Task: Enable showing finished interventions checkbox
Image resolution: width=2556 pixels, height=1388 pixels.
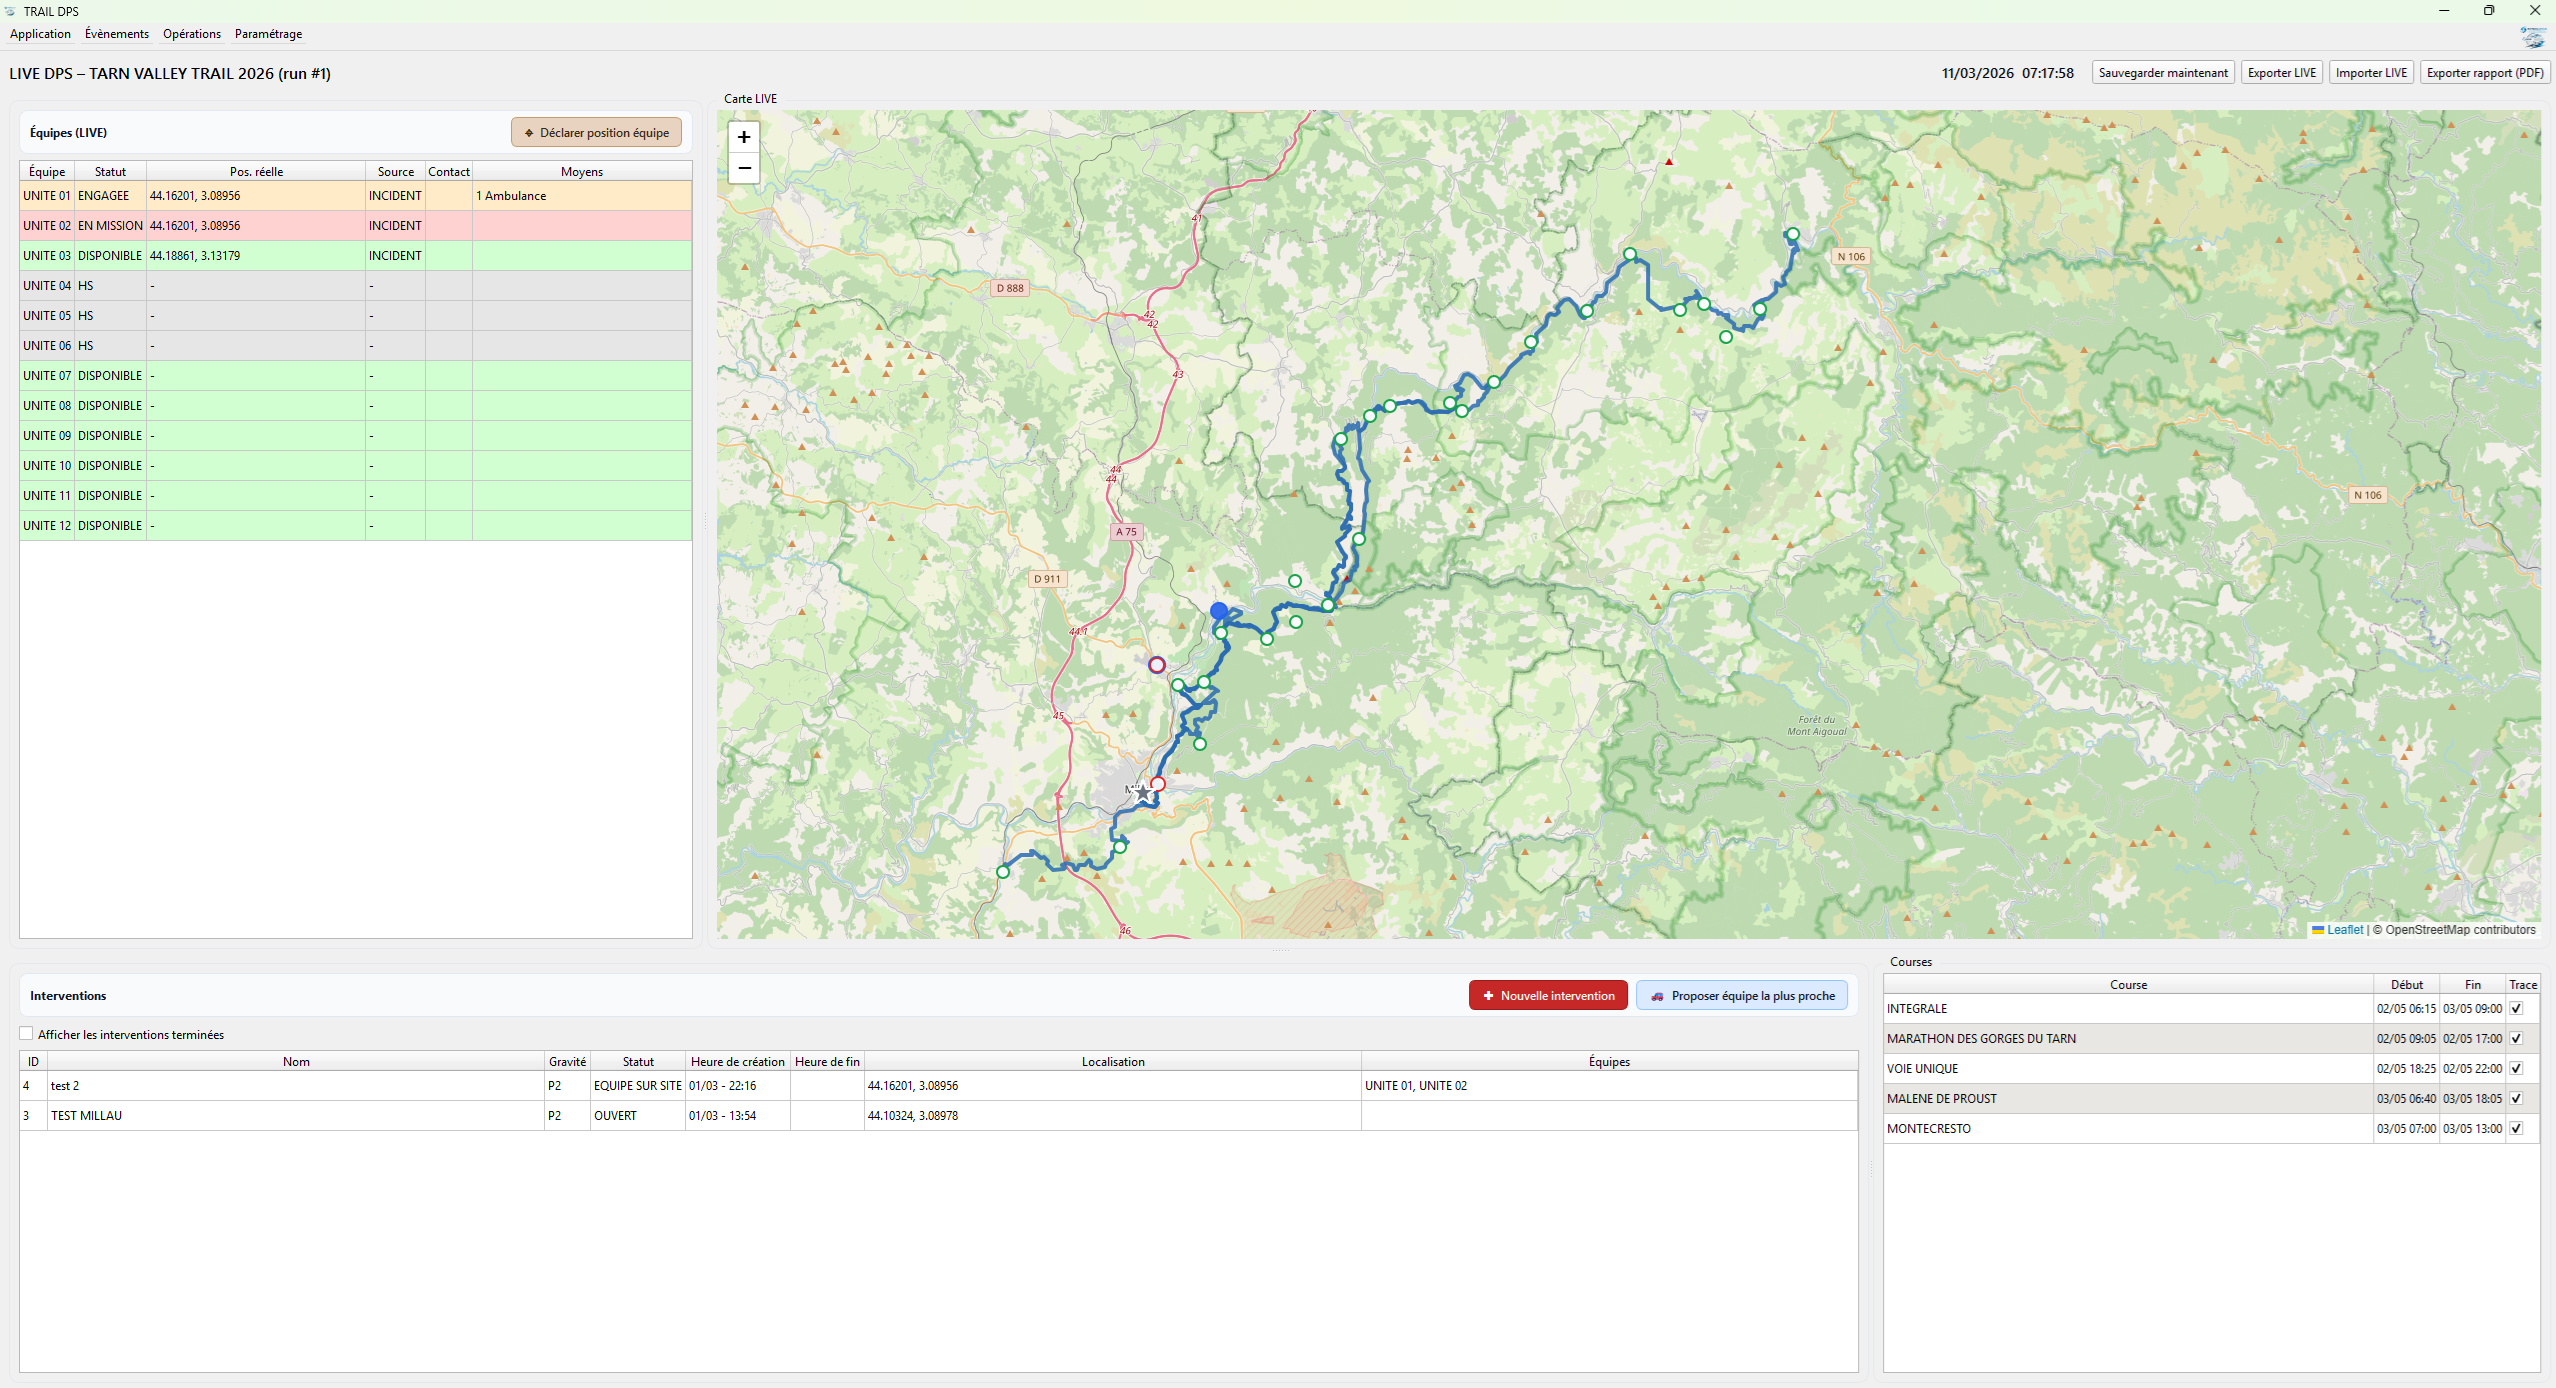Action: (27, 1034)
